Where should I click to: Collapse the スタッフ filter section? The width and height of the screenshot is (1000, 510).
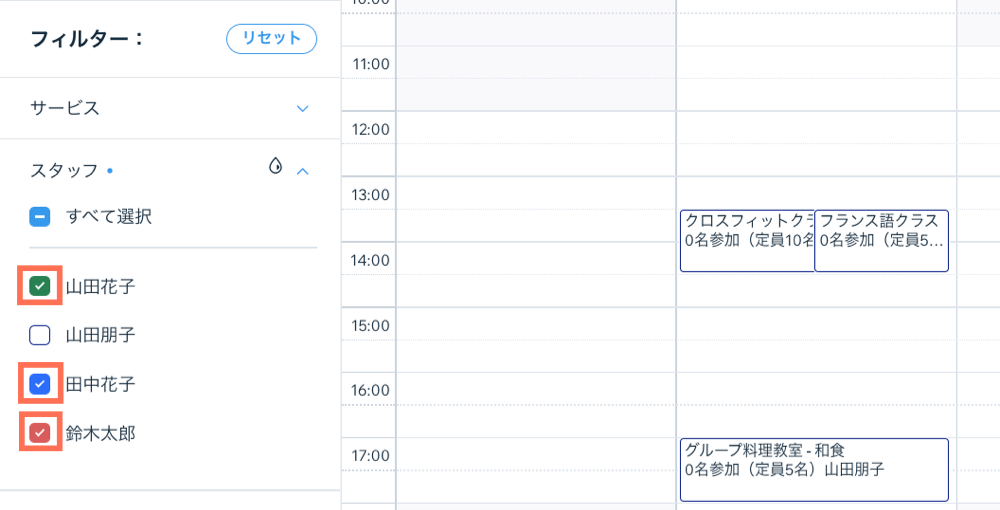coord(303,171)
